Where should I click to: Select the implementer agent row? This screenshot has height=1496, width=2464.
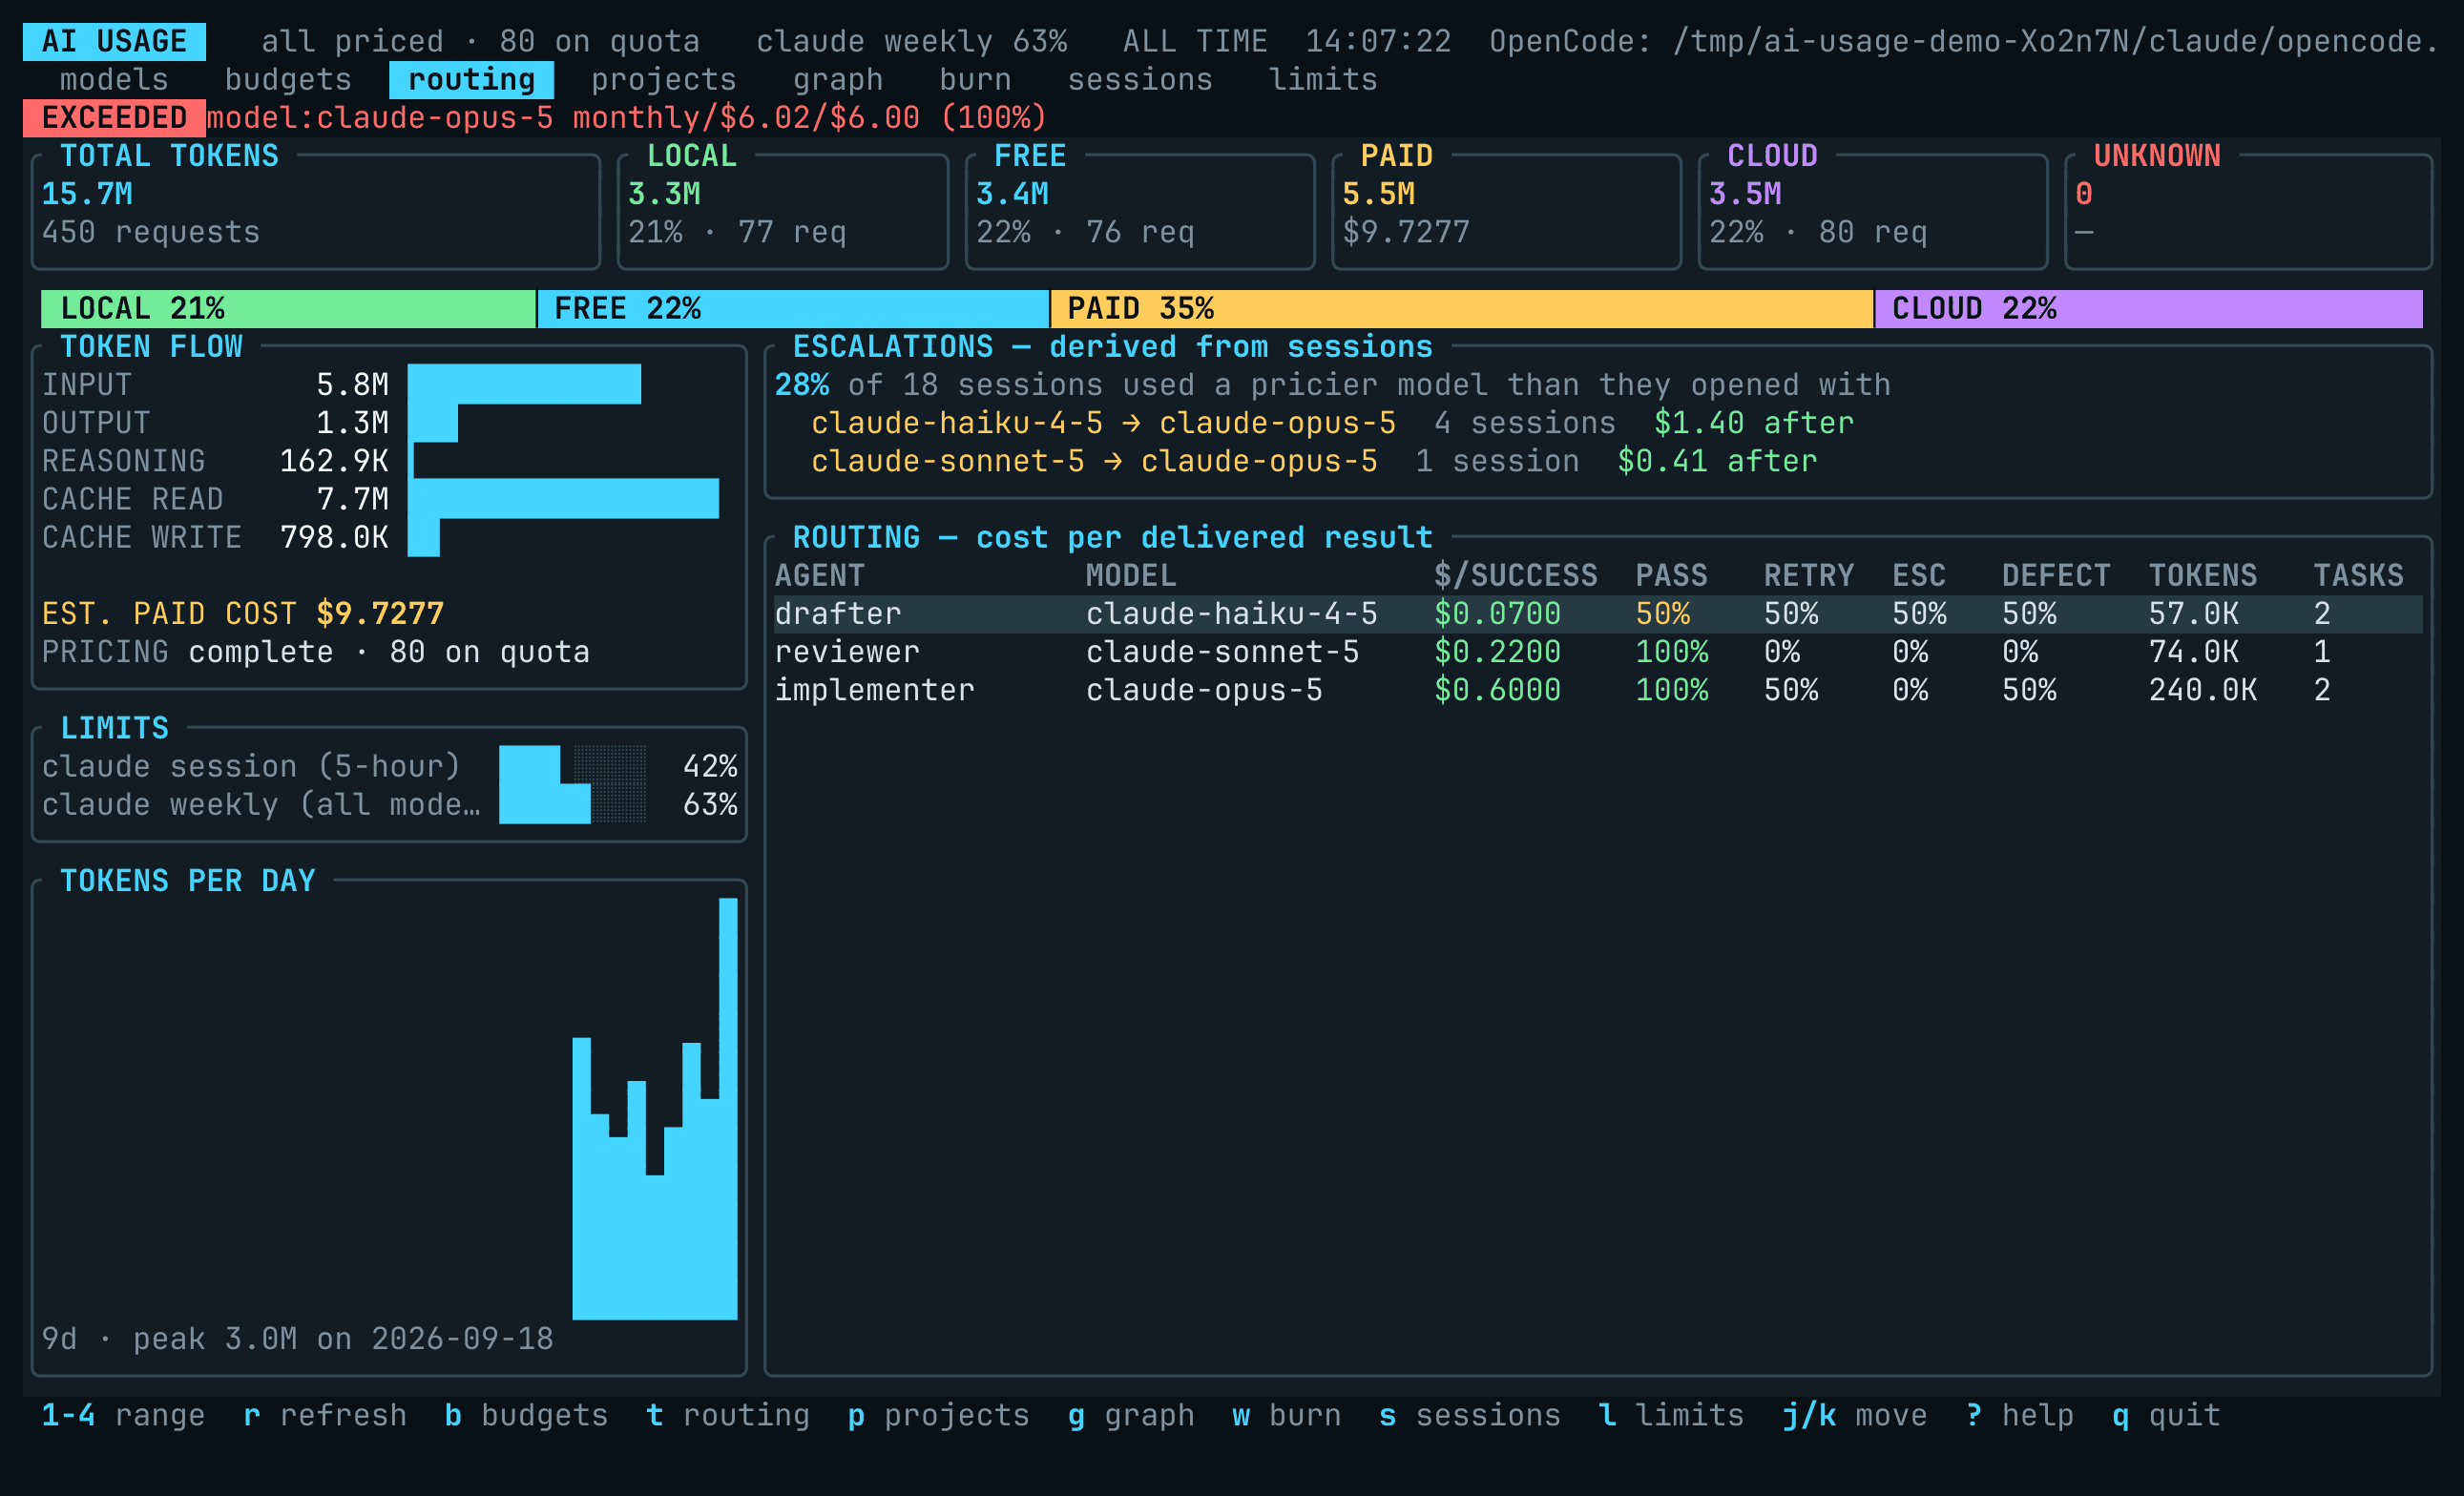coord(1598,690)
